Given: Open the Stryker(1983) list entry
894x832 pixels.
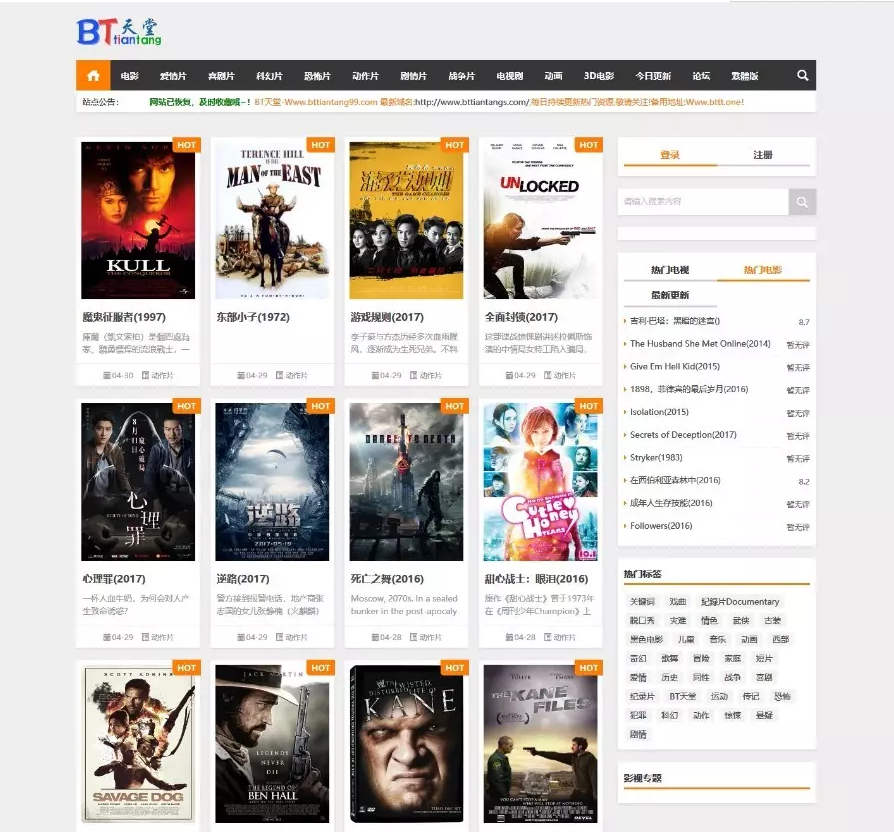Looking at the screenshot, I should [x=656, y=458].
